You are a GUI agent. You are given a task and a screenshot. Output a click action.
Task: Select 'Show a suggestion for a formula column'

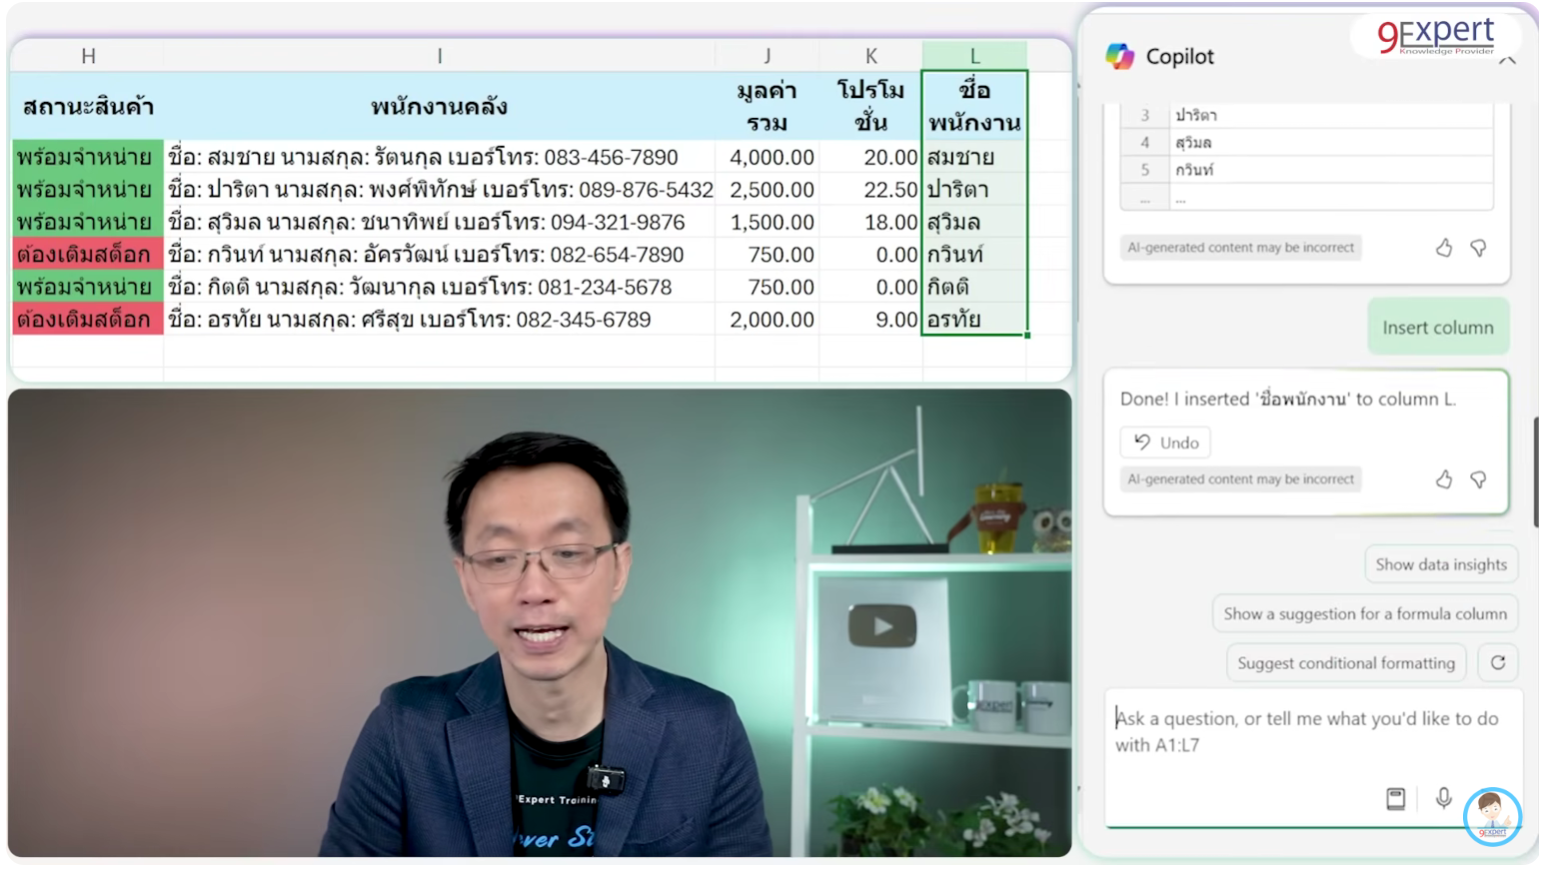(x=1364, y=614)
